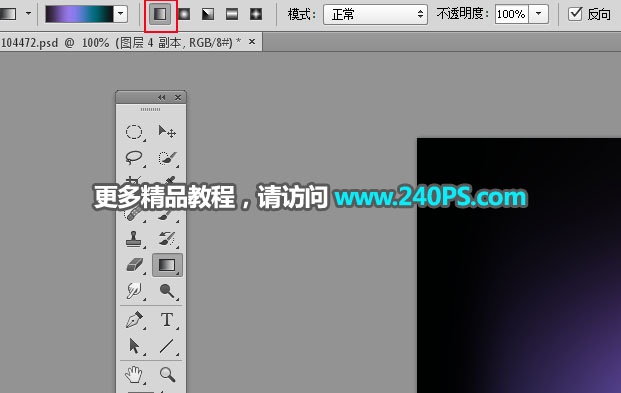Open the tool preset picker arrow

coord(29,14)
